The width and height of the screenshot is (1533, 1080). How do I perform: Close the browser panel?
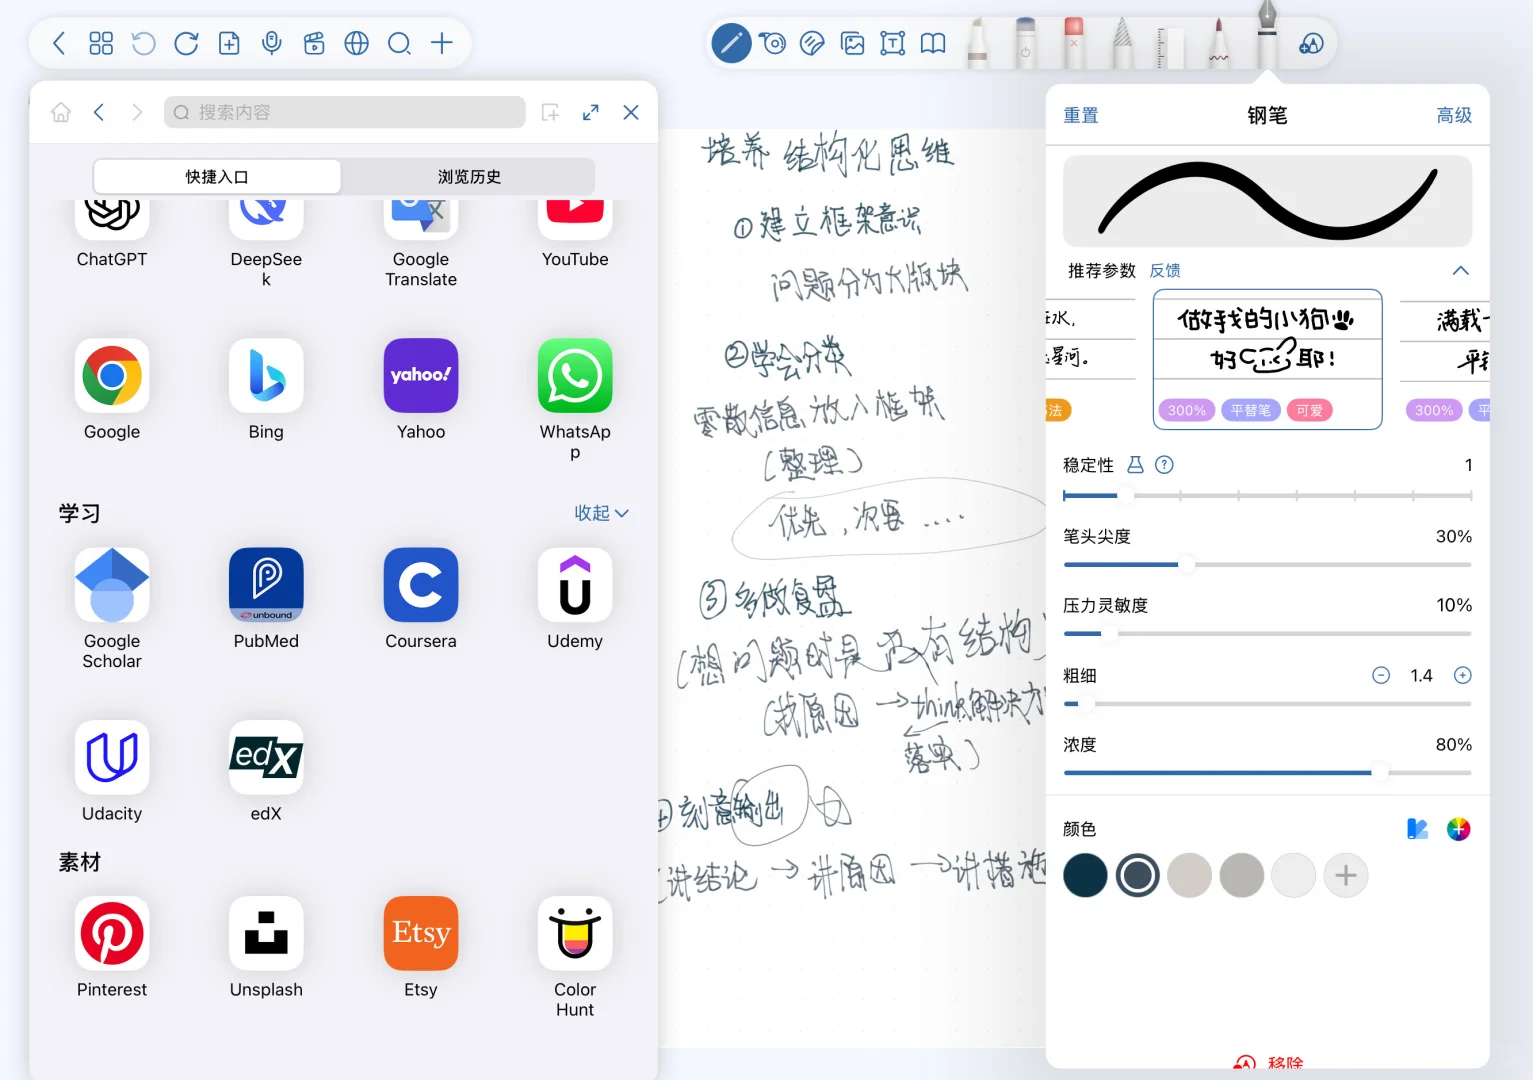(x=631, y=112)
